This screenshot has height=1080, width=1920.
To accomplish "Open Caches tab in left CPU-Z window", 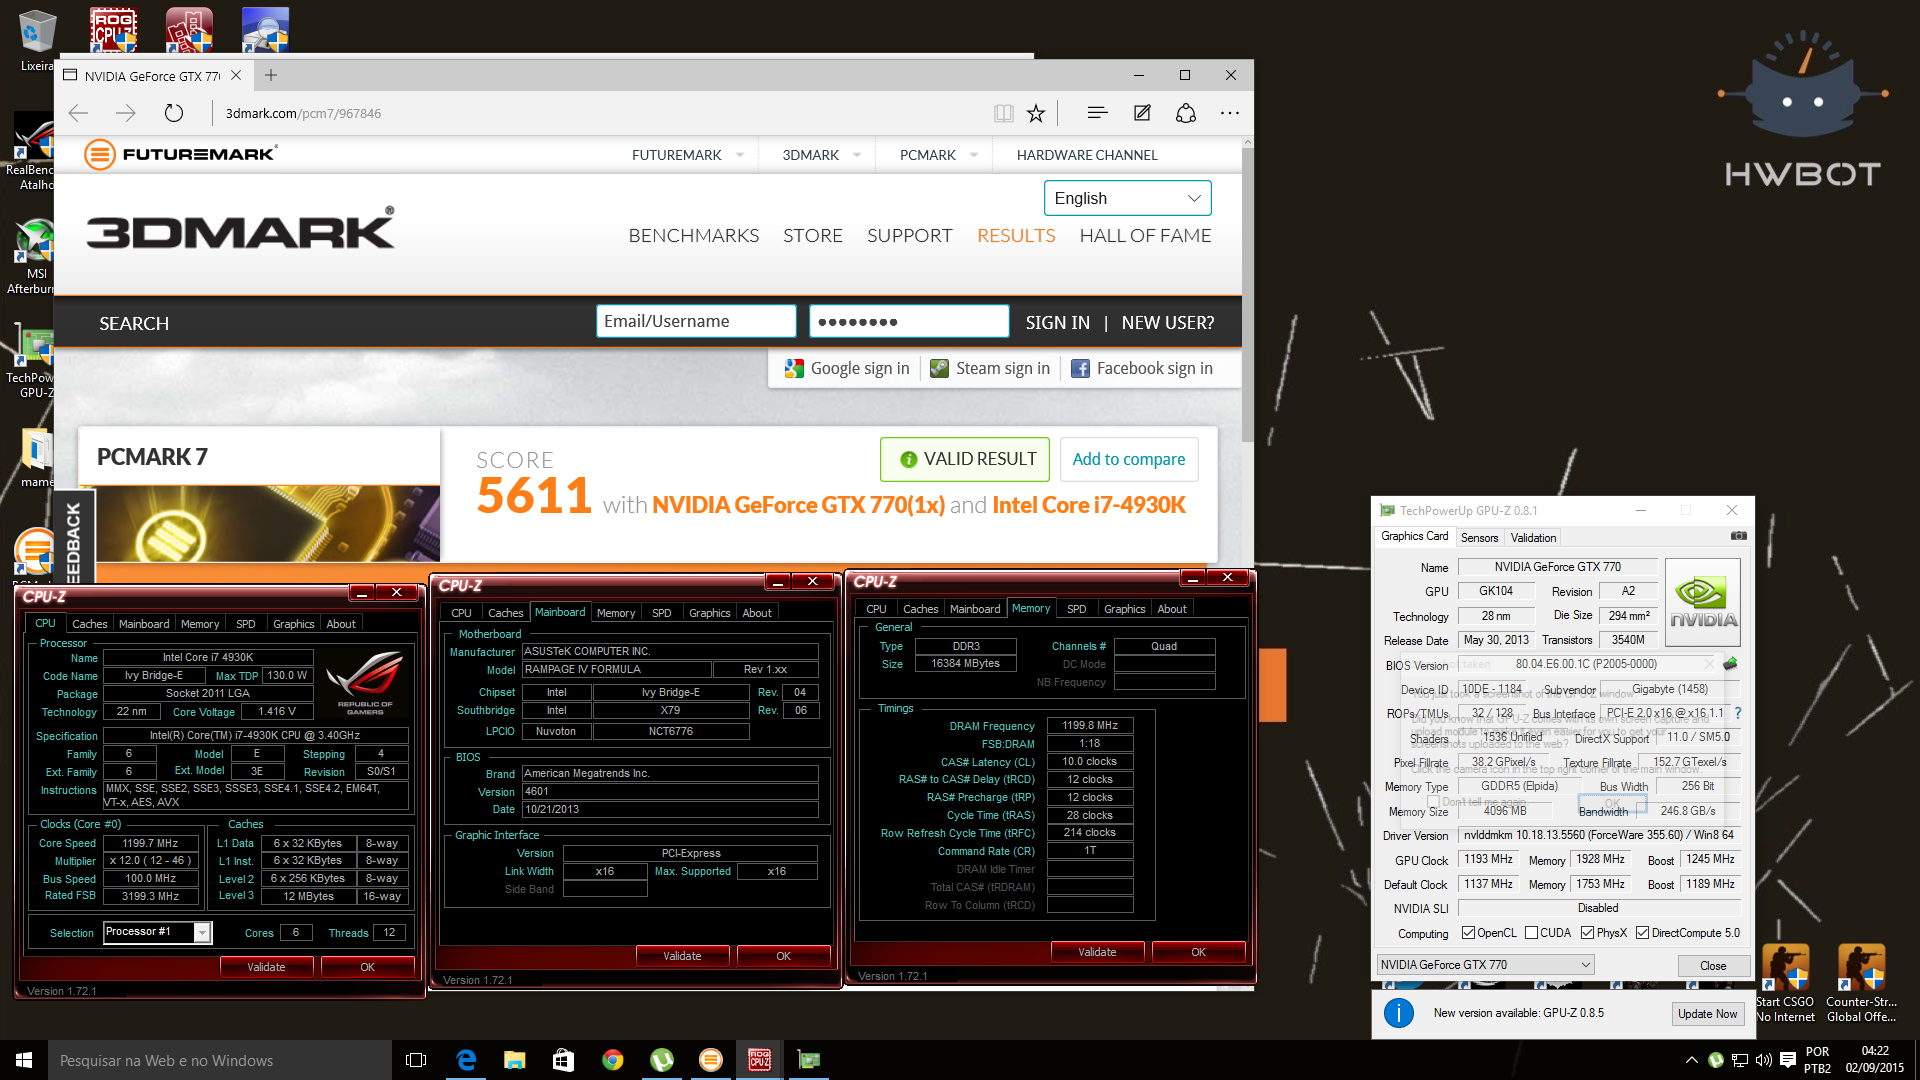I will pos(89,624).
